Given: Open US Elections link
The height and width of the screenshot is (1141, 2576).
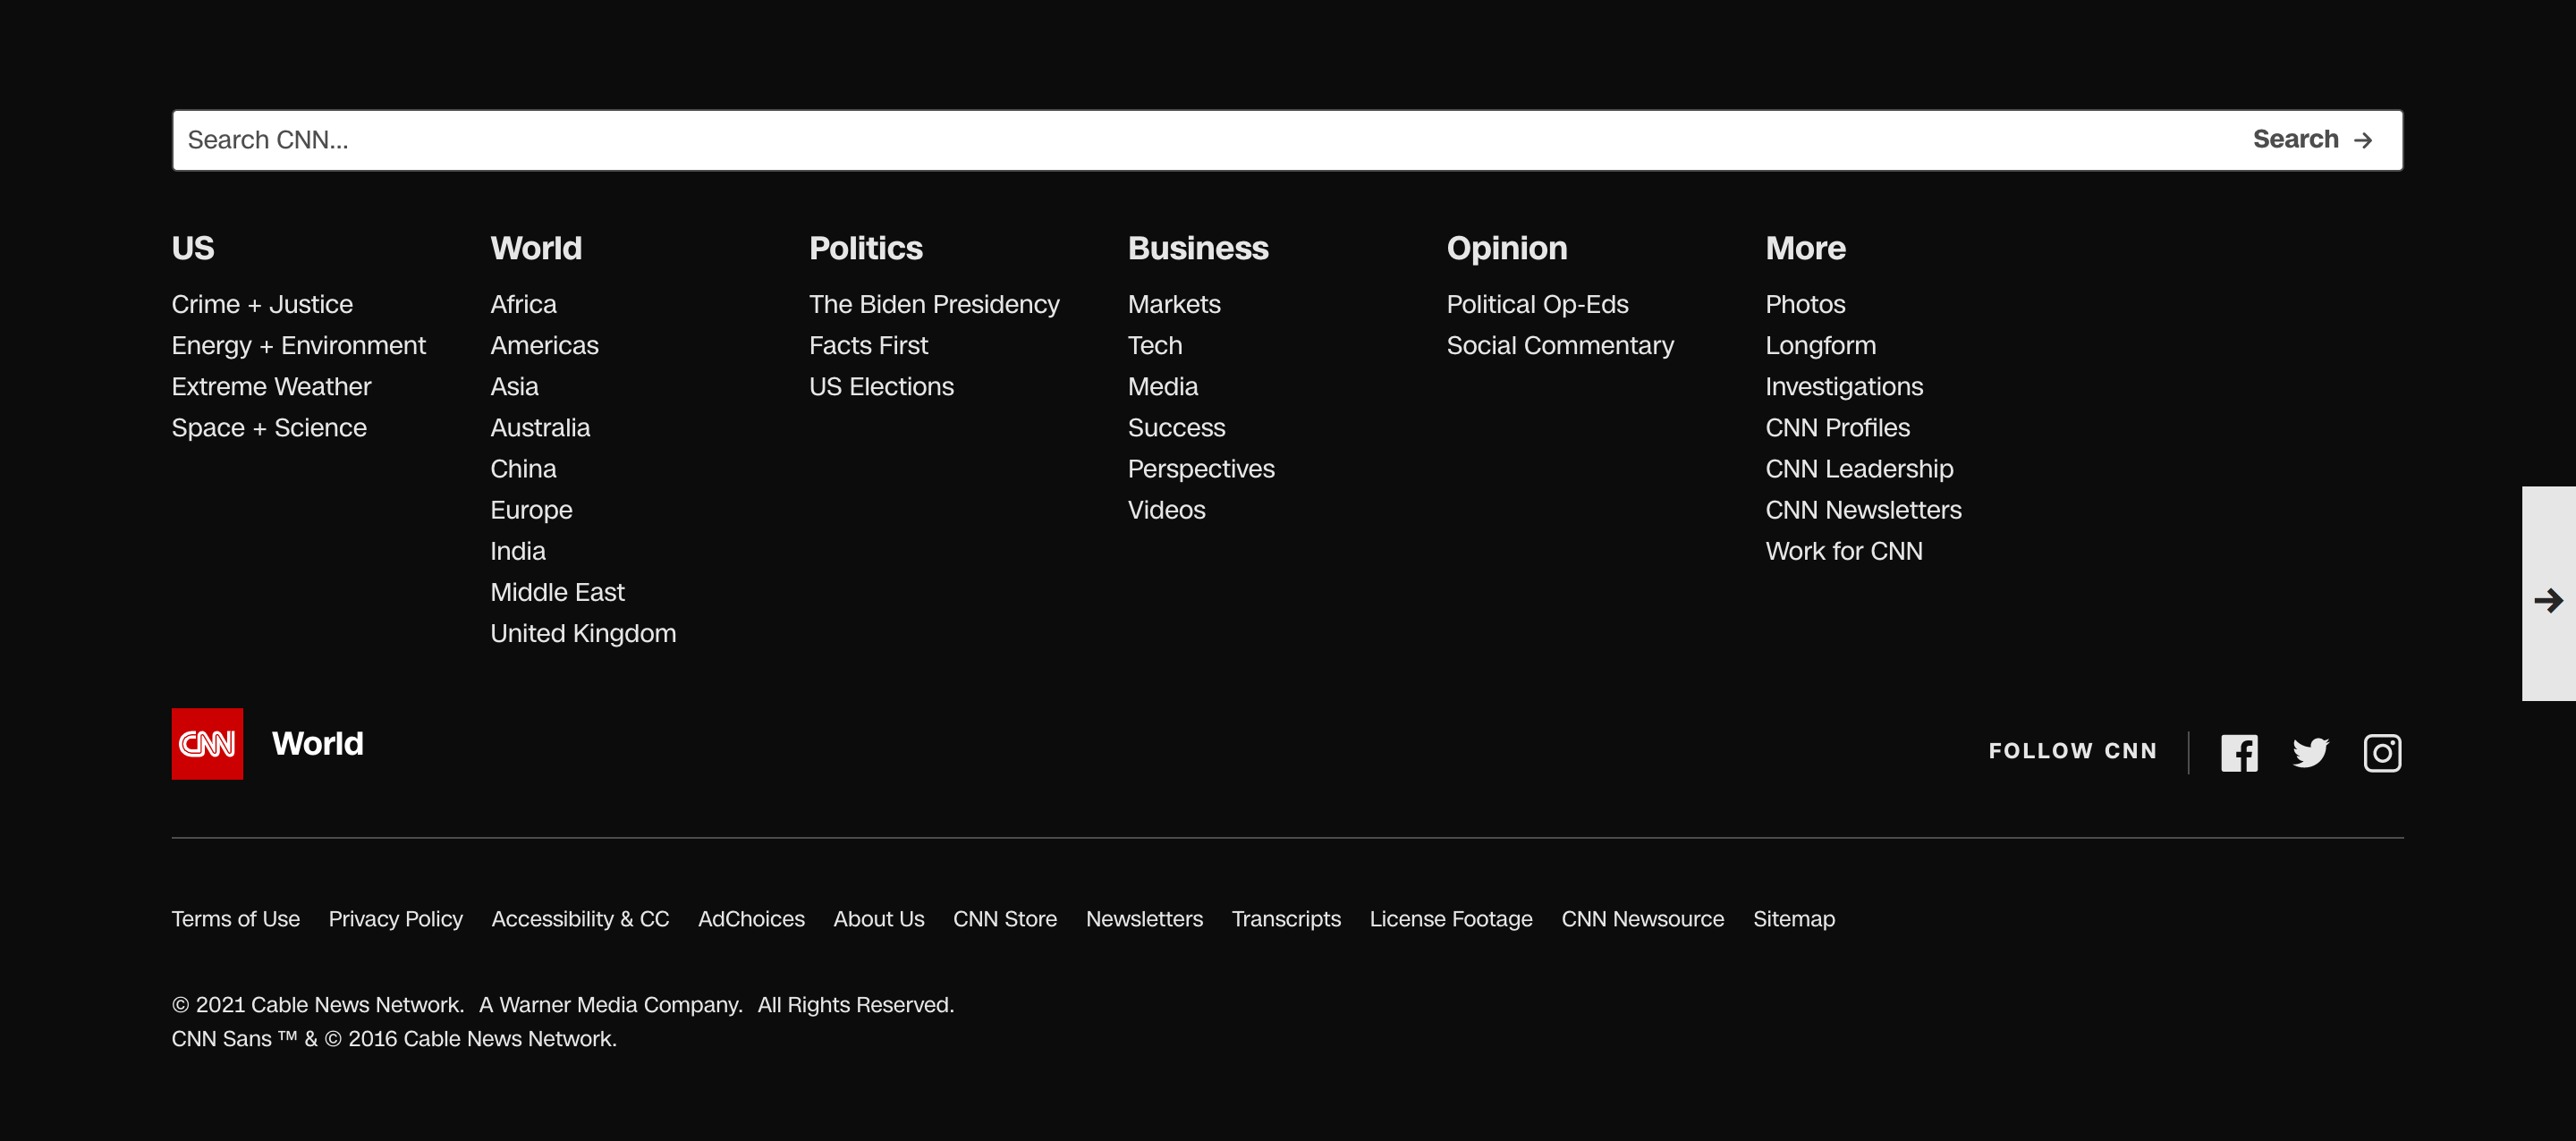Looking at the screenshot, I should [x=881, y=386].
